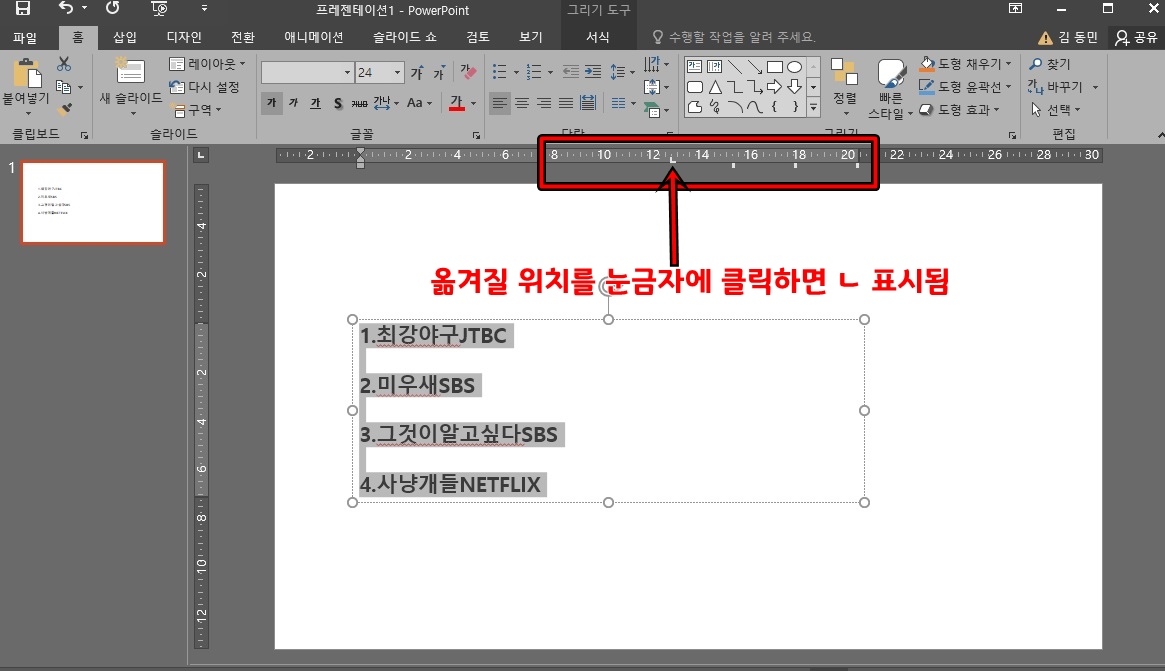Click the 새 슬라이드 icon
This screenshot has height=671, width=1165.
(x=130, y=71)
